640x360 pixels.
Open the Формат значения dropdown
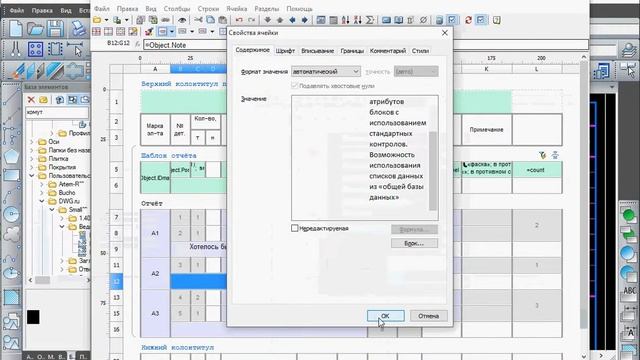326,71
